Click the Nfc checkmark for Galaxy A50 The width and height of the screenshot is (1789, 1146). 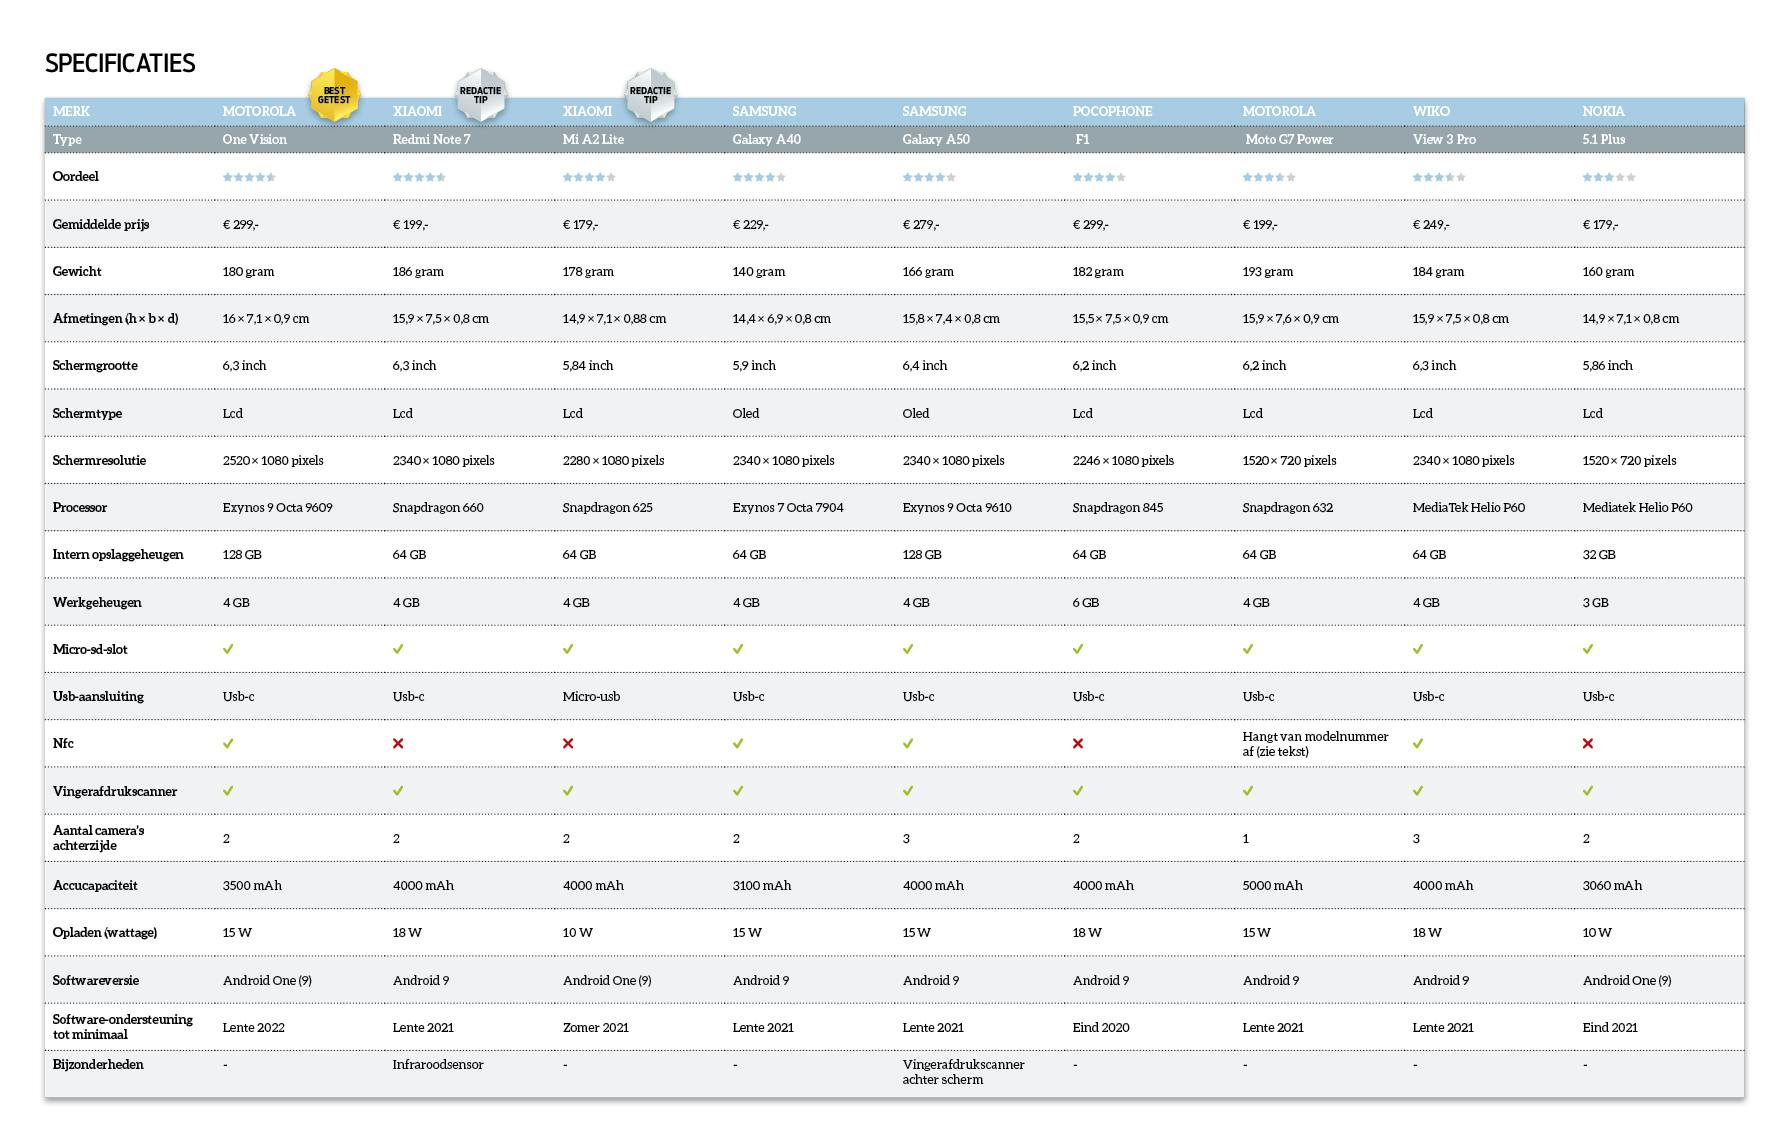point(908,744)
